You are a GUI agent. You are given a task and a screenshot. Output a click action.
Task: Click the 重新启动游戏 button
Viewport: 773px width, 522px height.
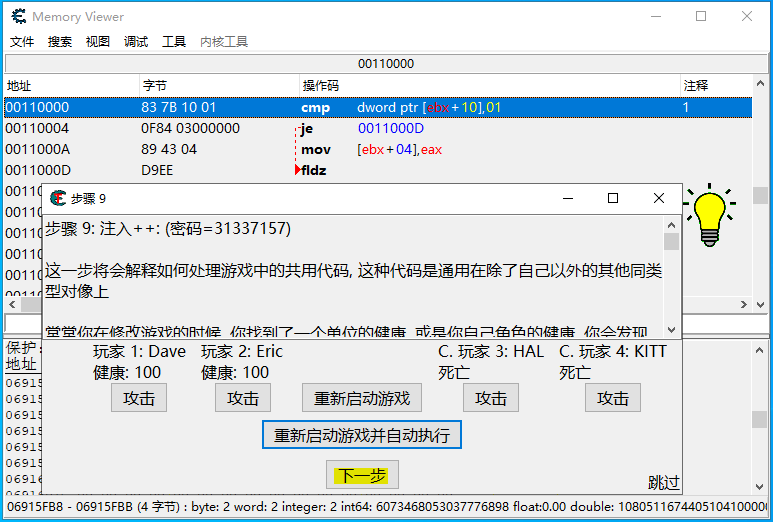coord(362,398)
